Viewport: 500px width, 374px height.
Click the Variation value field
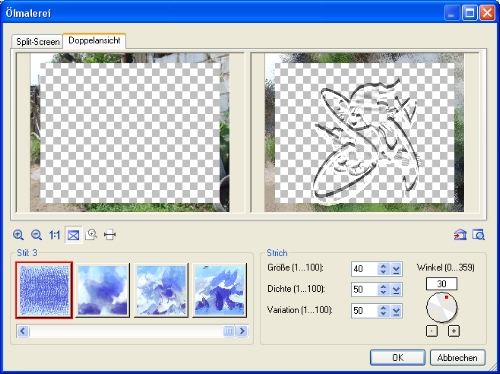pyautogui.click(x=364, y=311)
